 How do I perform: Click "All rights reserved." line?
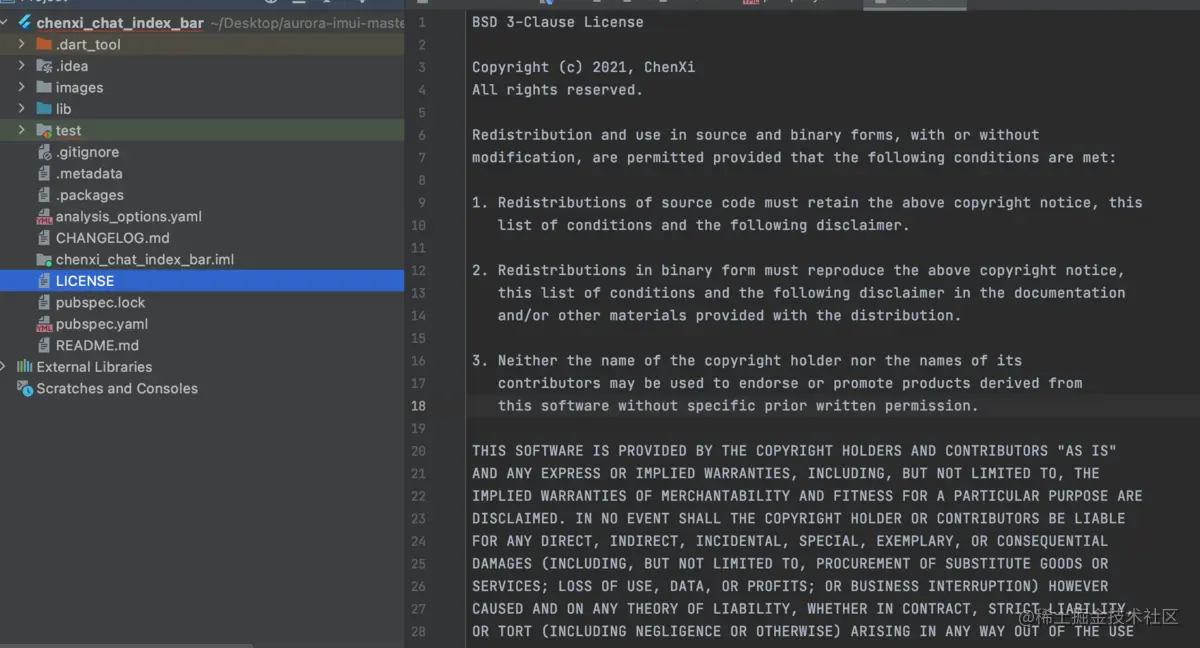557,90
